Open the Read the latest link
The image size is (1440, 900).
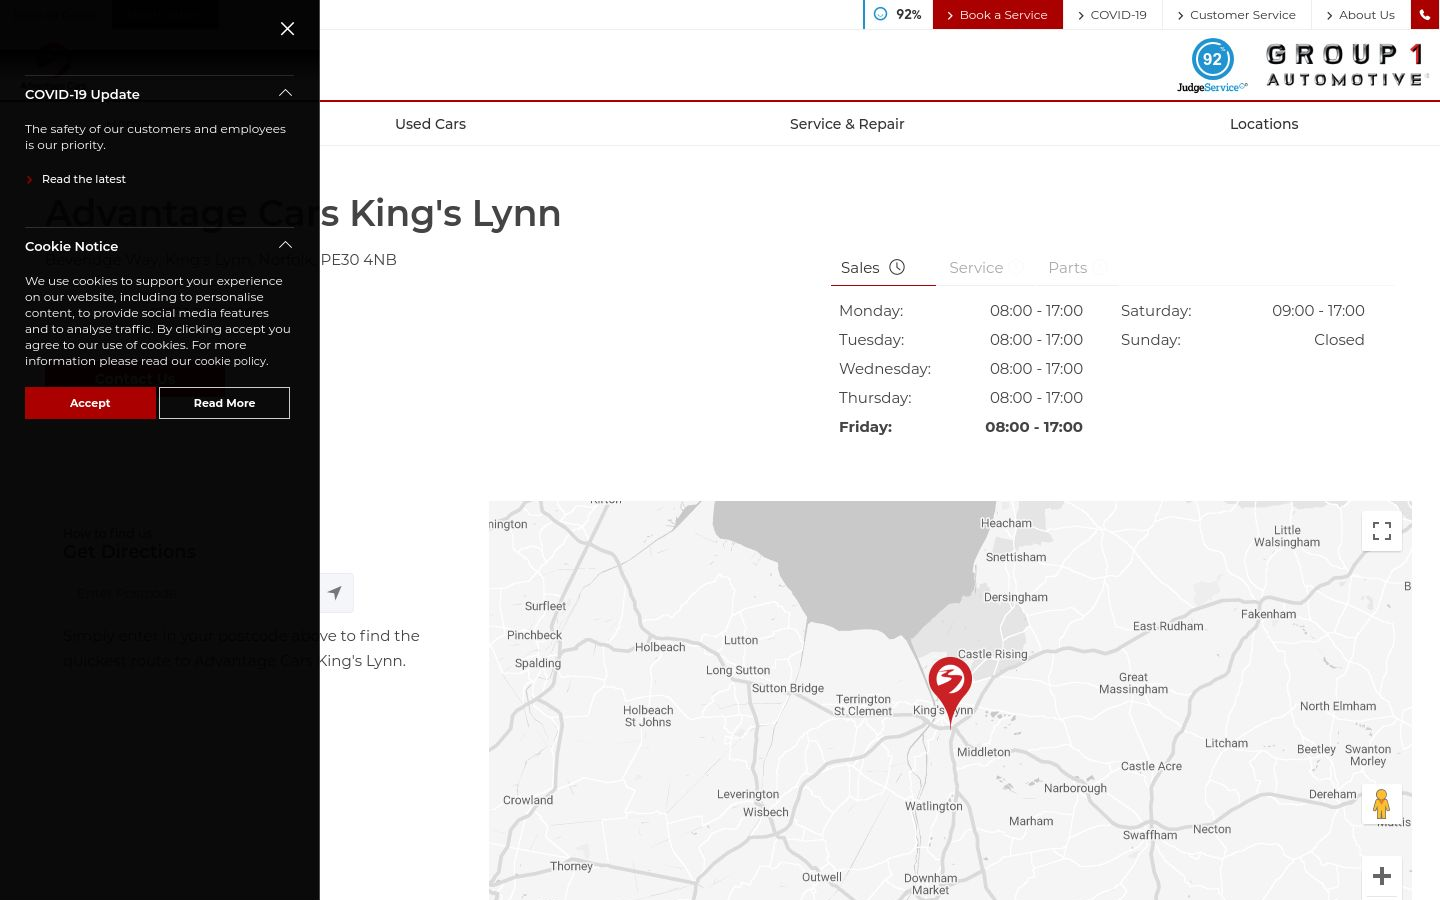pyautogui.click(x=84, y=179)
